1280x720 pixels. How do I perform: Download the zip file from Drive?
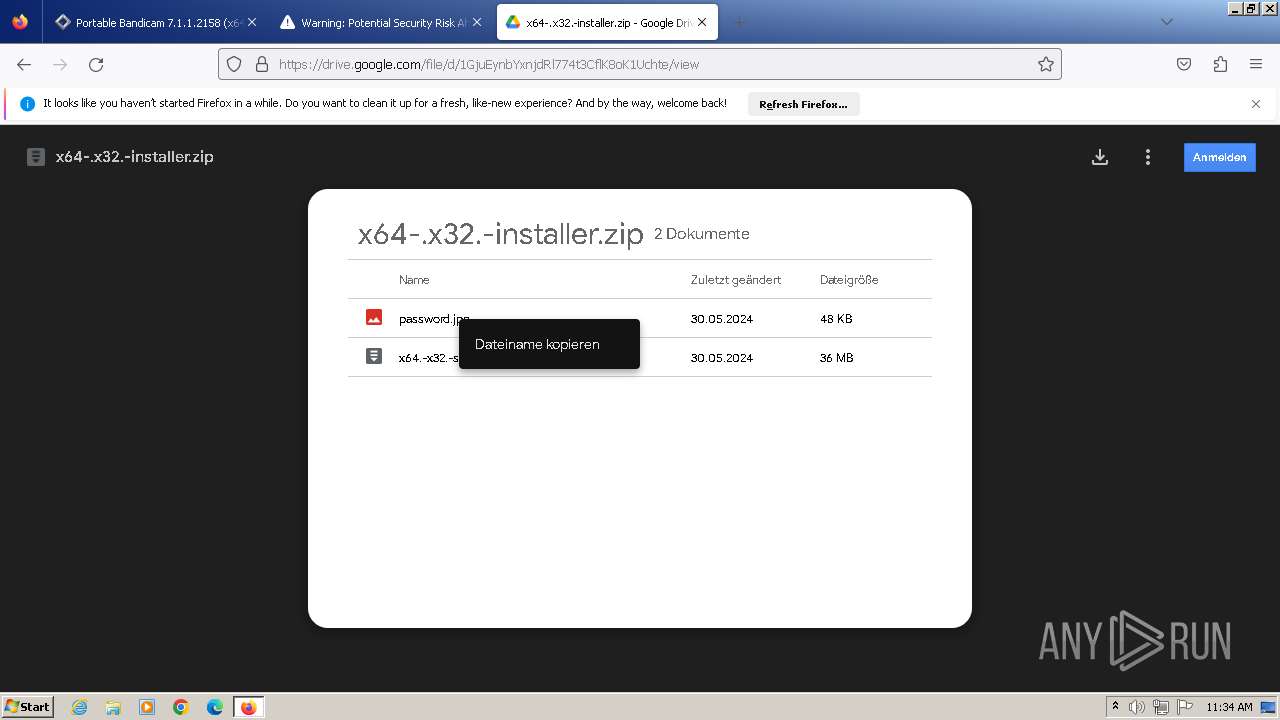coord(1100,157)
